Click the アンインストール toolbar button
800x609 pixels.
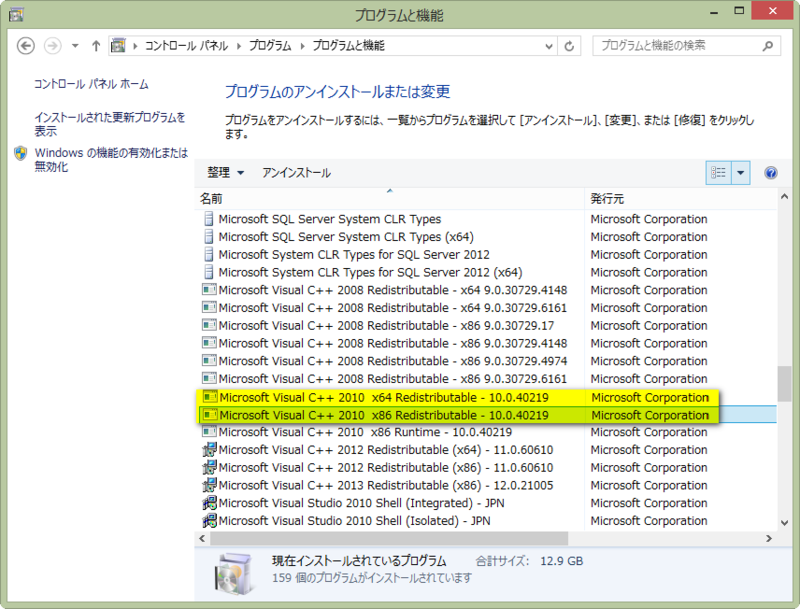(x=296, y=173)
